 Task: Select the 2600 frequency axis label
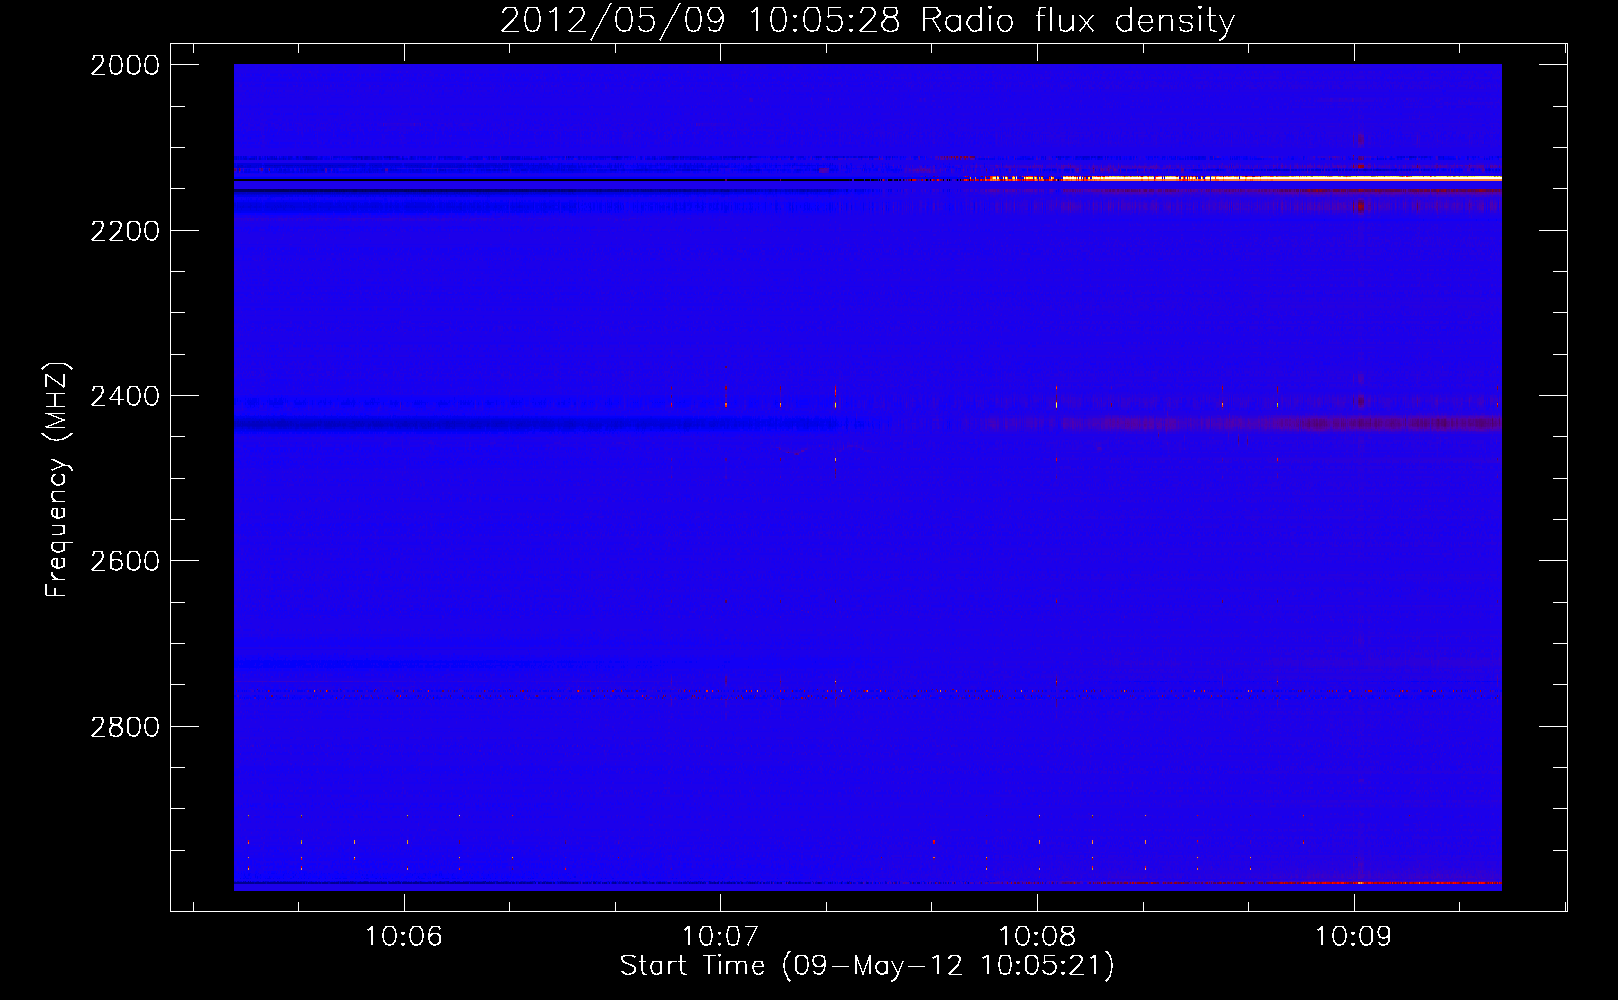[x=125, y=561]
